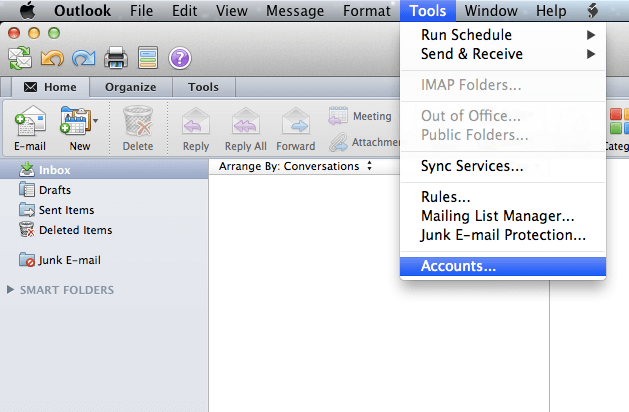Open the purple Help icon
629x412 pixels.
coord(180,58)
